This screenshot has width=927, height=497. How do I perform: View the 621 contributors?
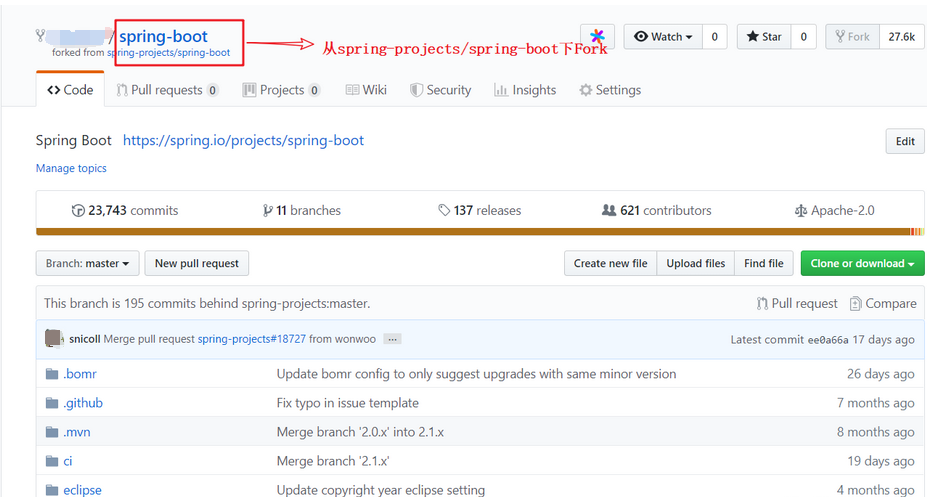pos(656,210)
